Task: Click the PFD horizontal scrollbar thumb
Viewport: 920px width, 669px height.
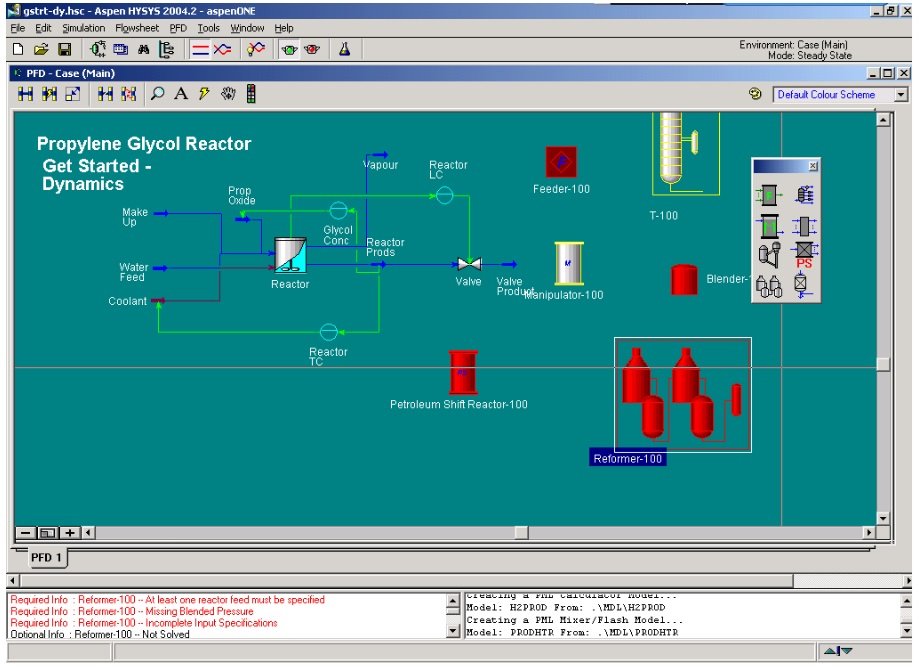Action: [x=521, y=533]
